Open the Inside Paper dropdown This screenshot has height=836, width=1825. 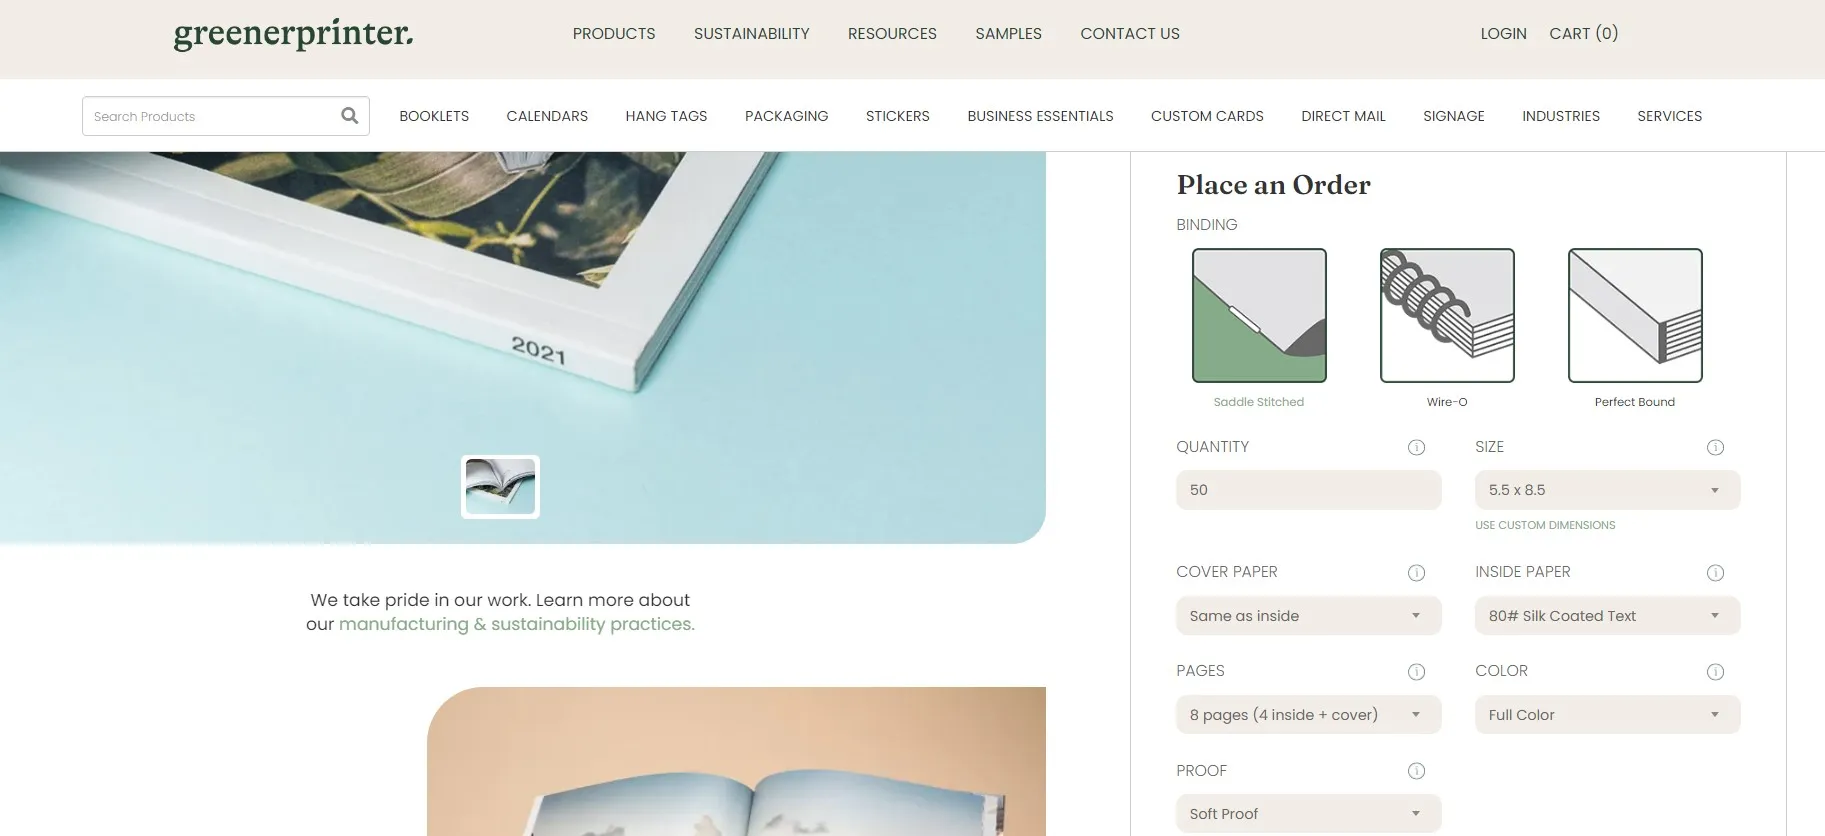tap(1607, 616)
